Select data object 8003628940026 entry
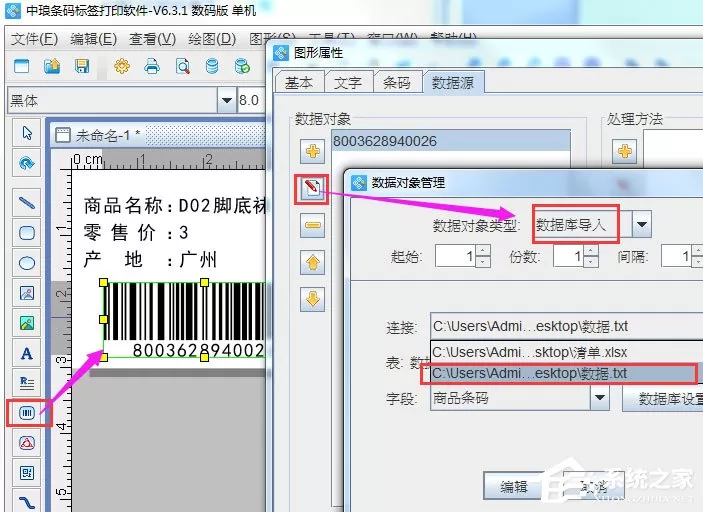Screen dimensions: 703x512 (451, 141)
